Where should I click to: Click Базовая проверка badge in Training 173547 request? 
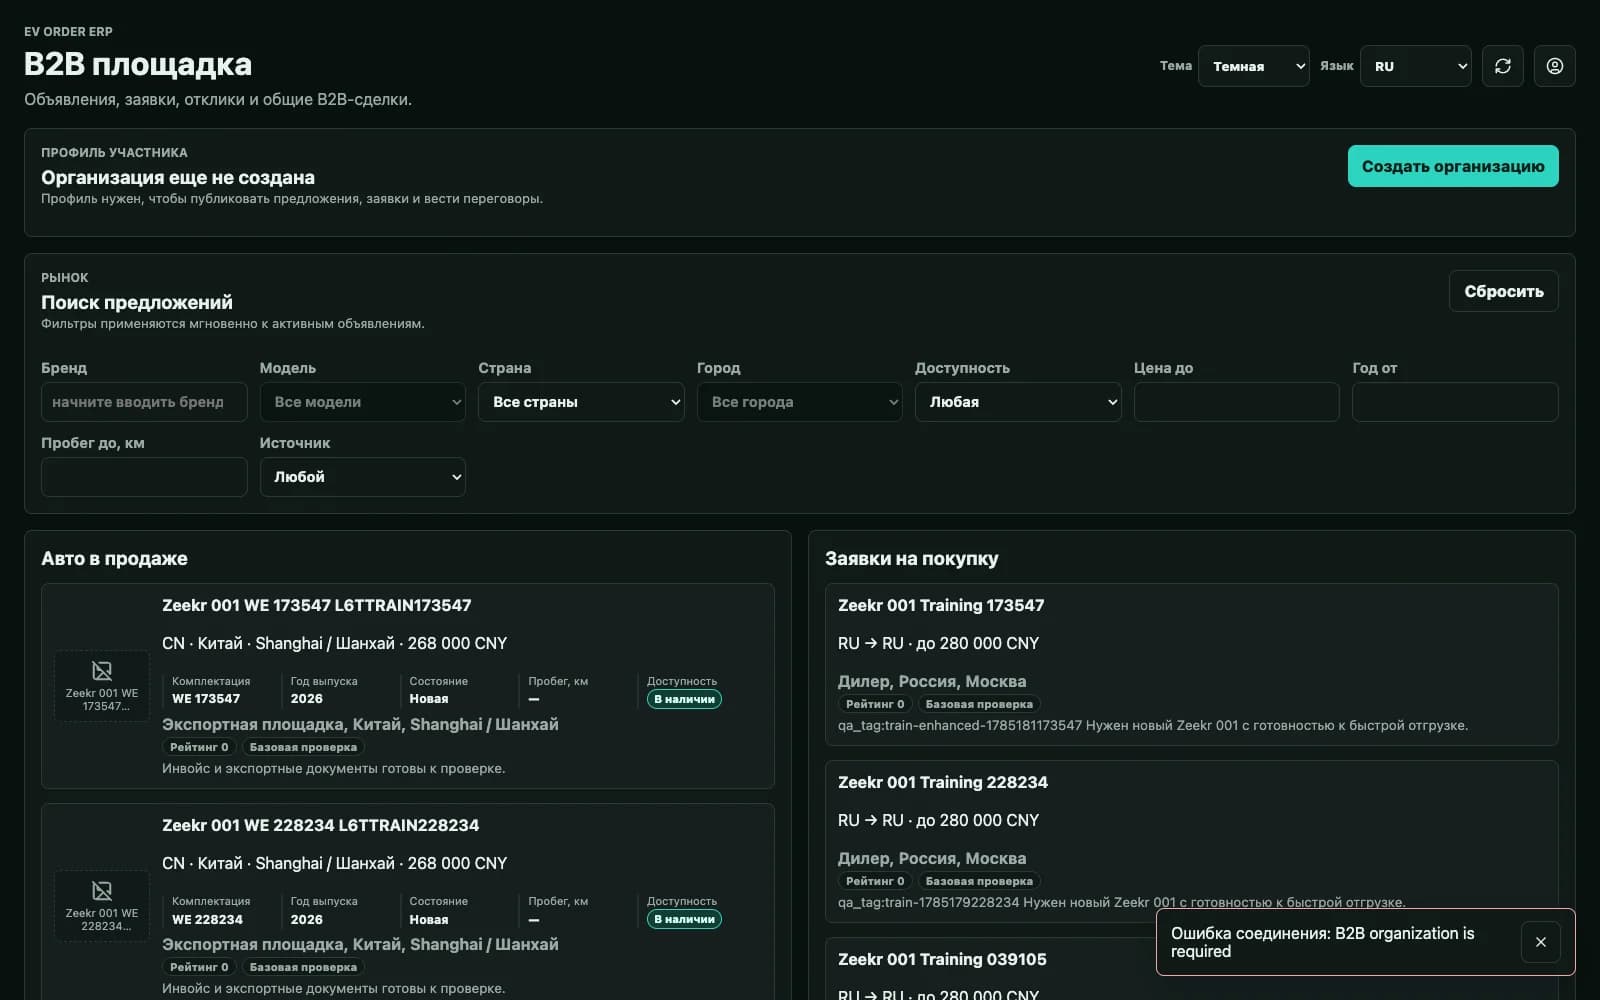(979, 704)
